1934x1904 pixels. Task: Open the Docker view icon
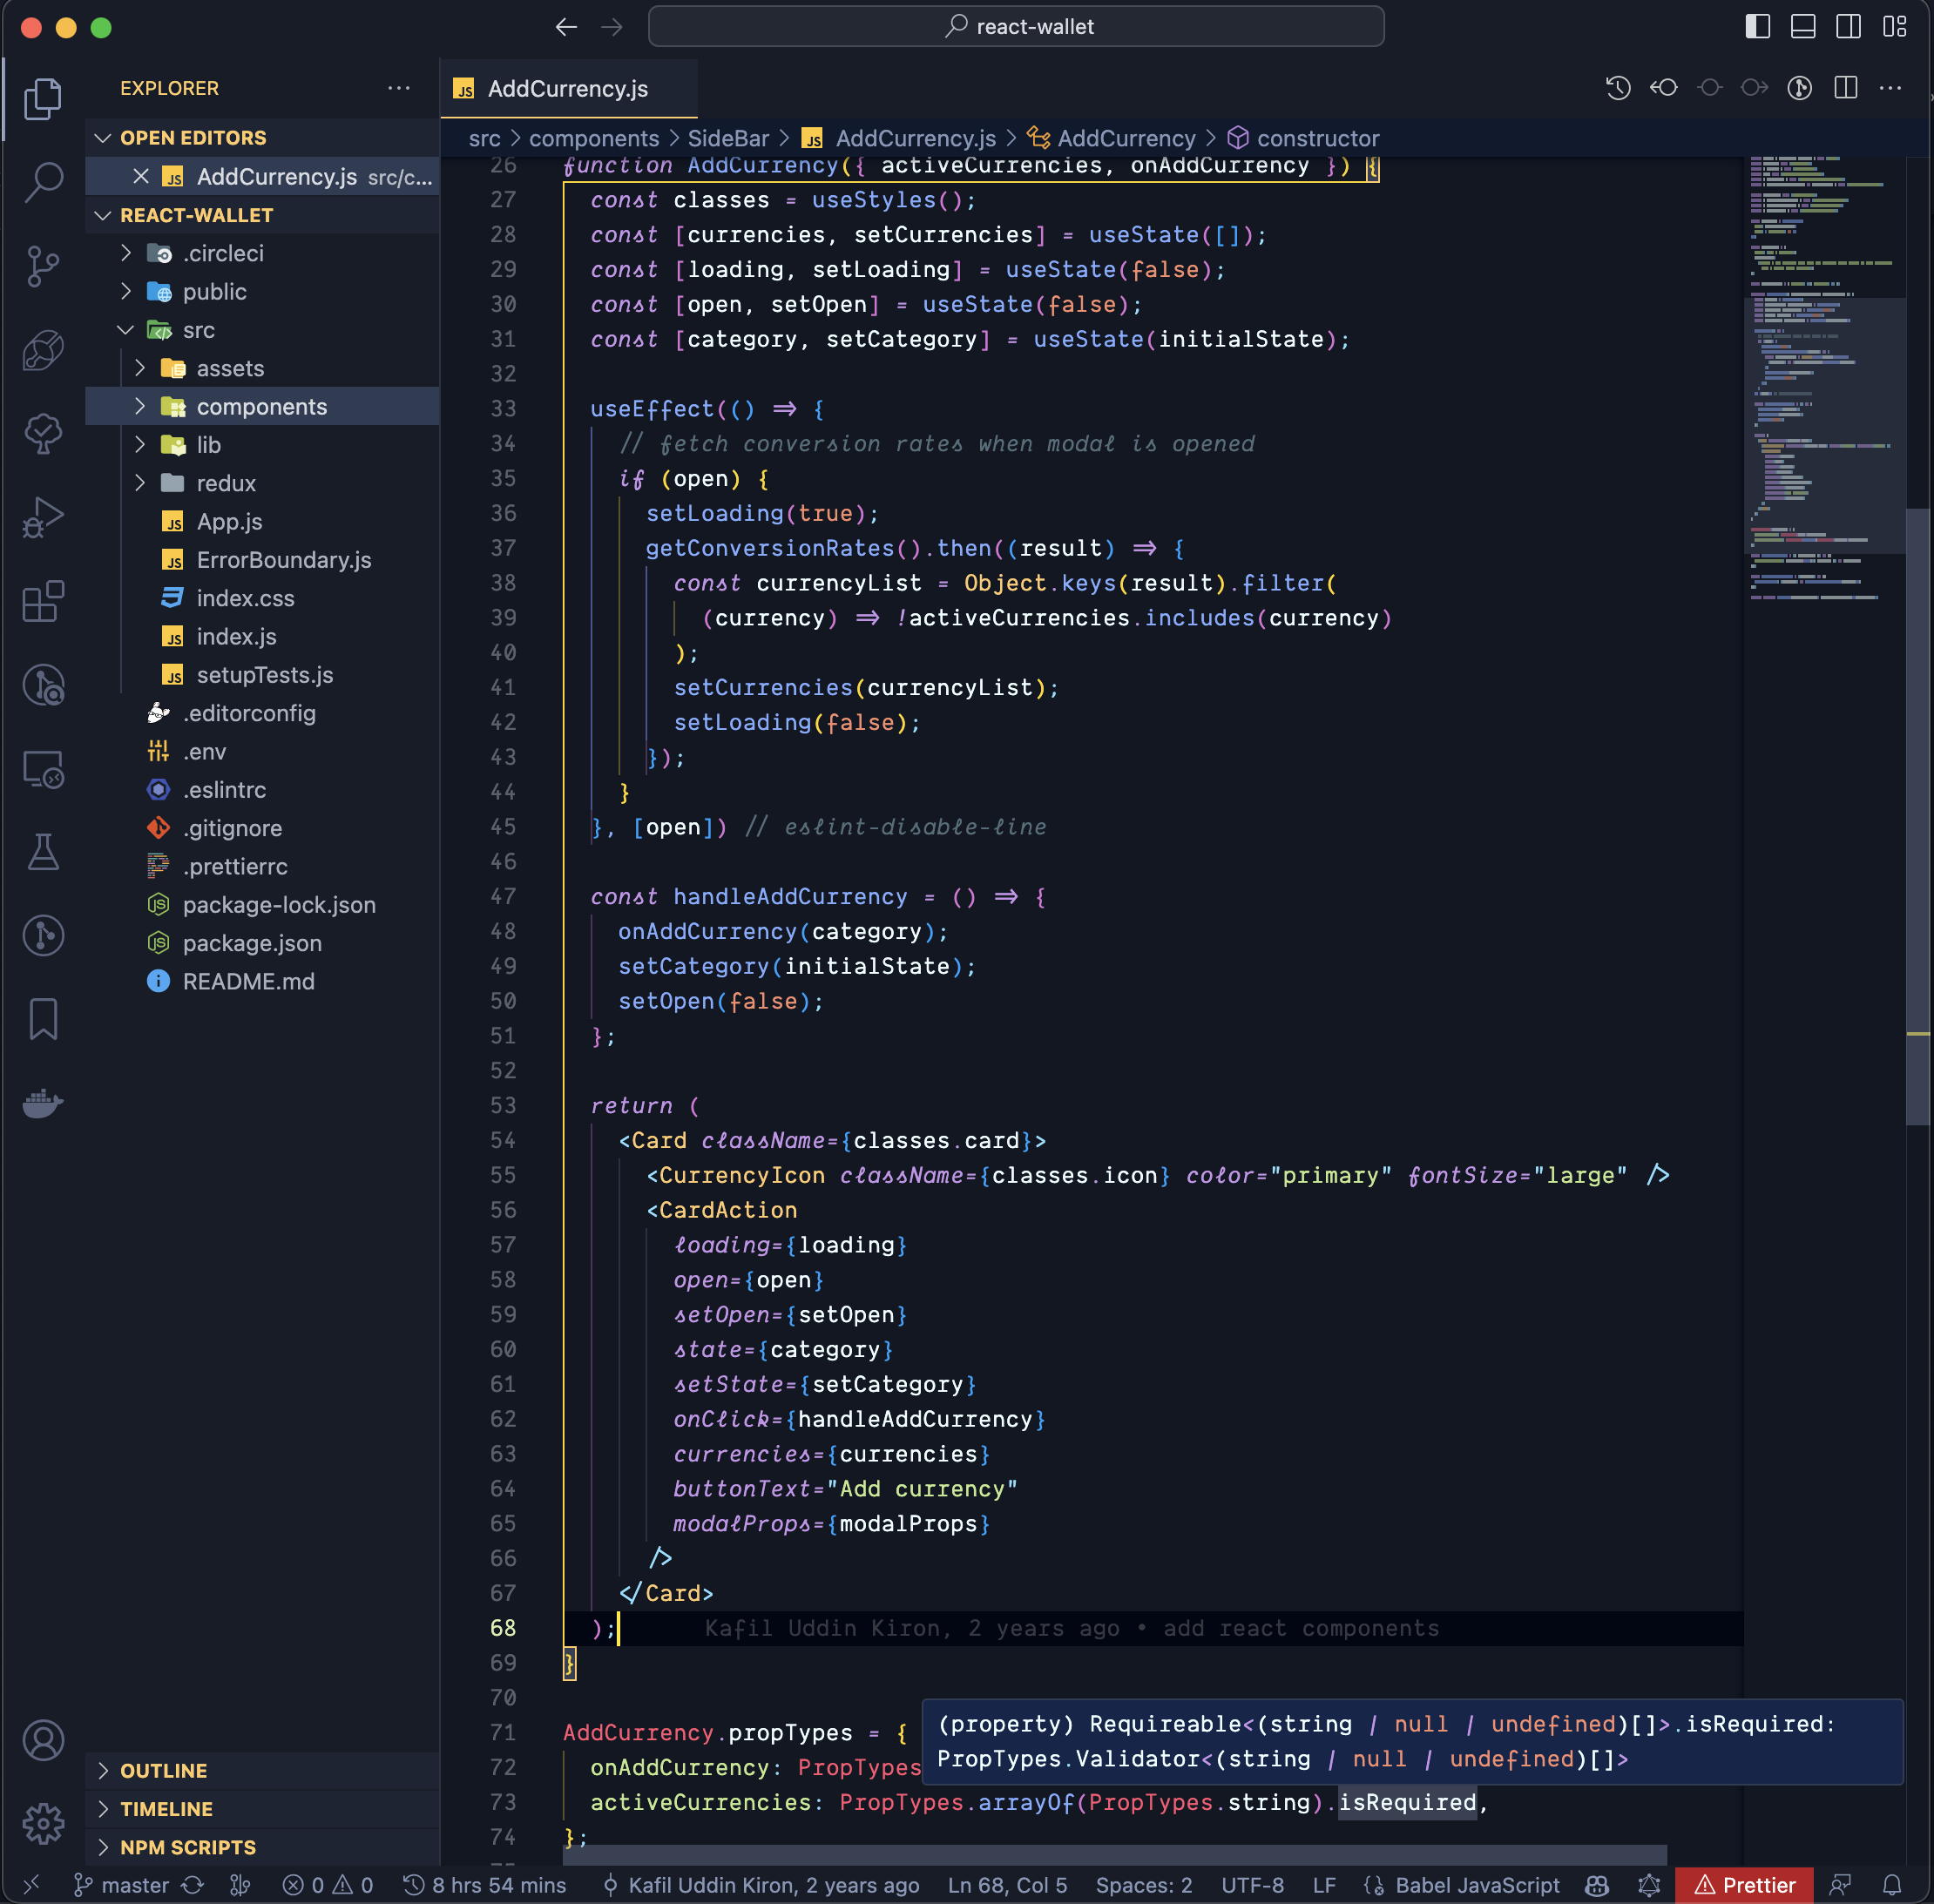click(43, 1103)
